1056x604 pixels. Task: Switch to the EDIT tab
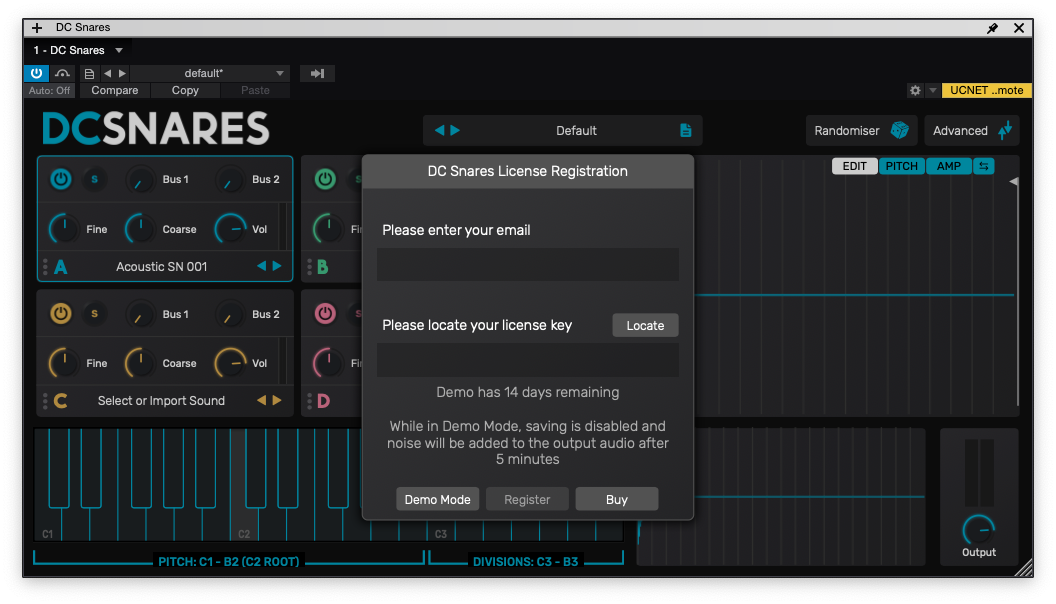pos(855,166)
